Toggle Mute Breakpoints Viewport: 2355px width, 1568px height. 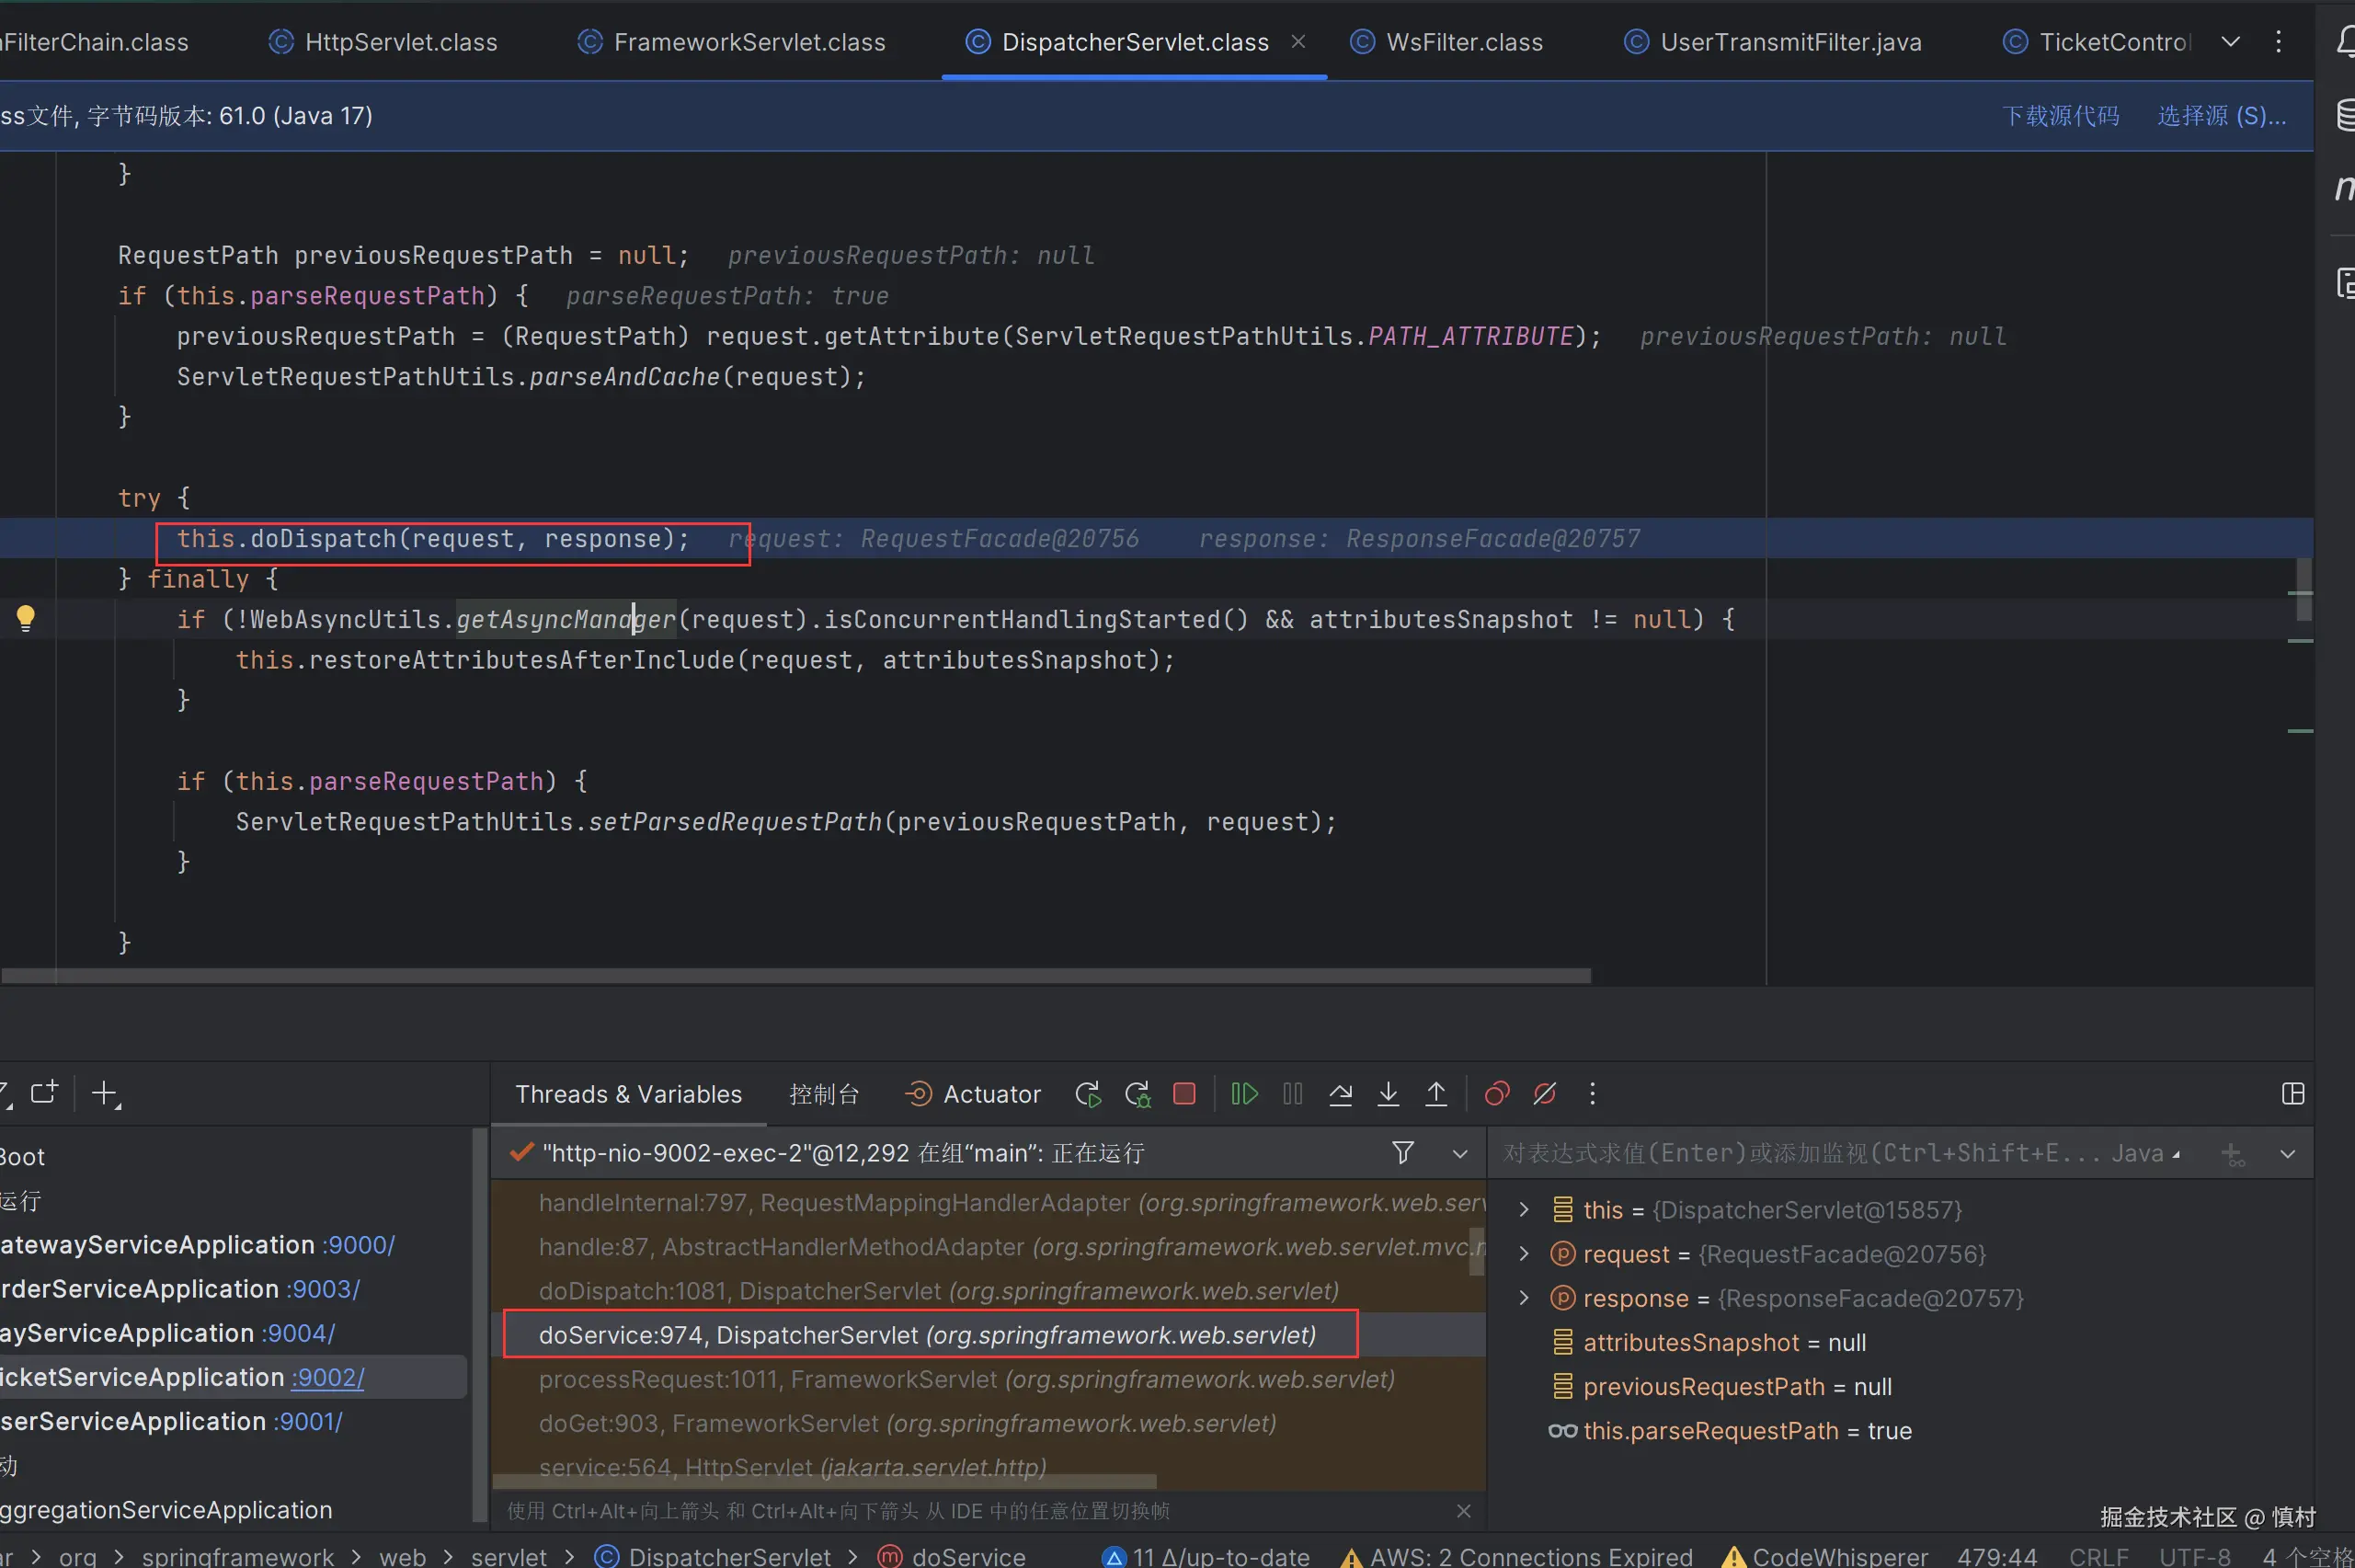(x=1544, y=1094)
